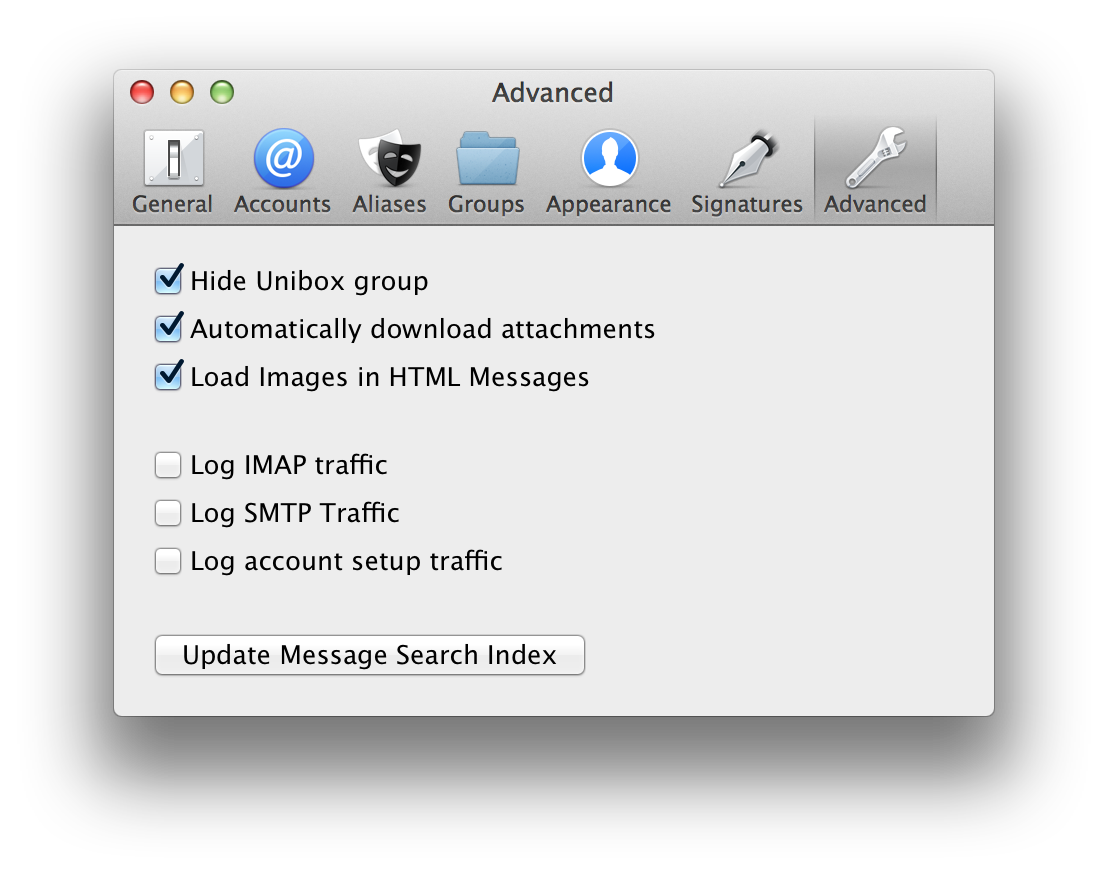
Task: Select the Advanced wrench icon
Action: click(876, 158)
